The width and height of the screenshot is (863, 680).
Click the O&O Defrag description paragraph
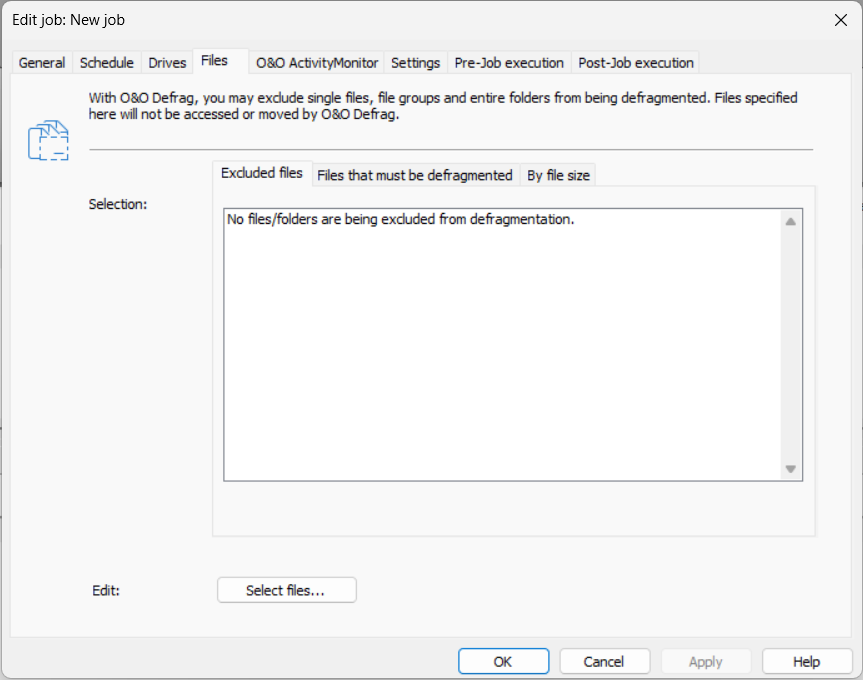[x=443, y=106]
